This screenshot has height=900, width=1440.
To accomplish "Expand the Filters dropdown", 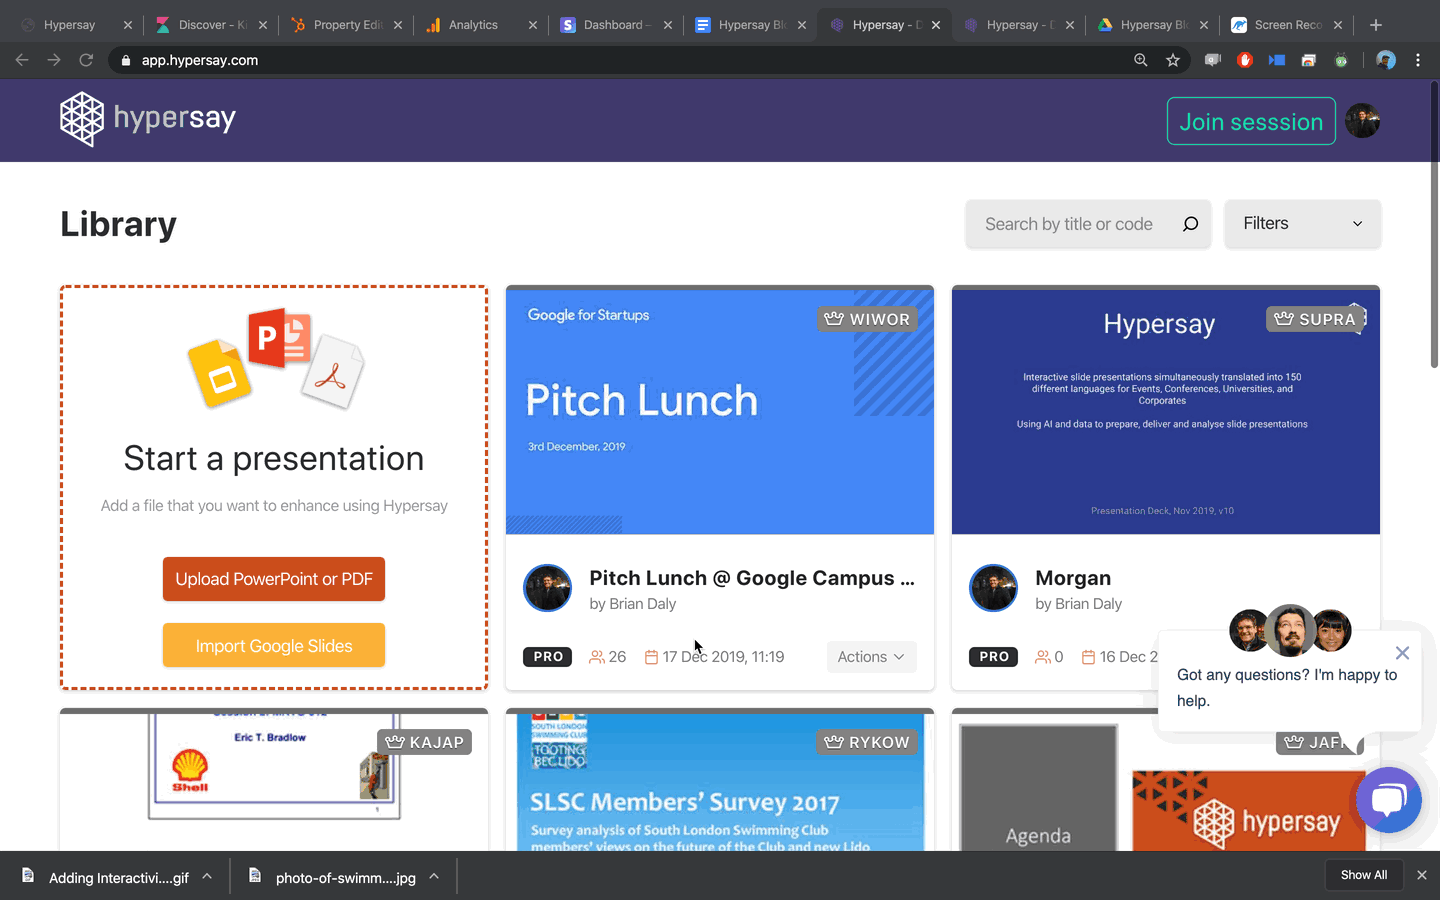I will [x=1302, y=224].
